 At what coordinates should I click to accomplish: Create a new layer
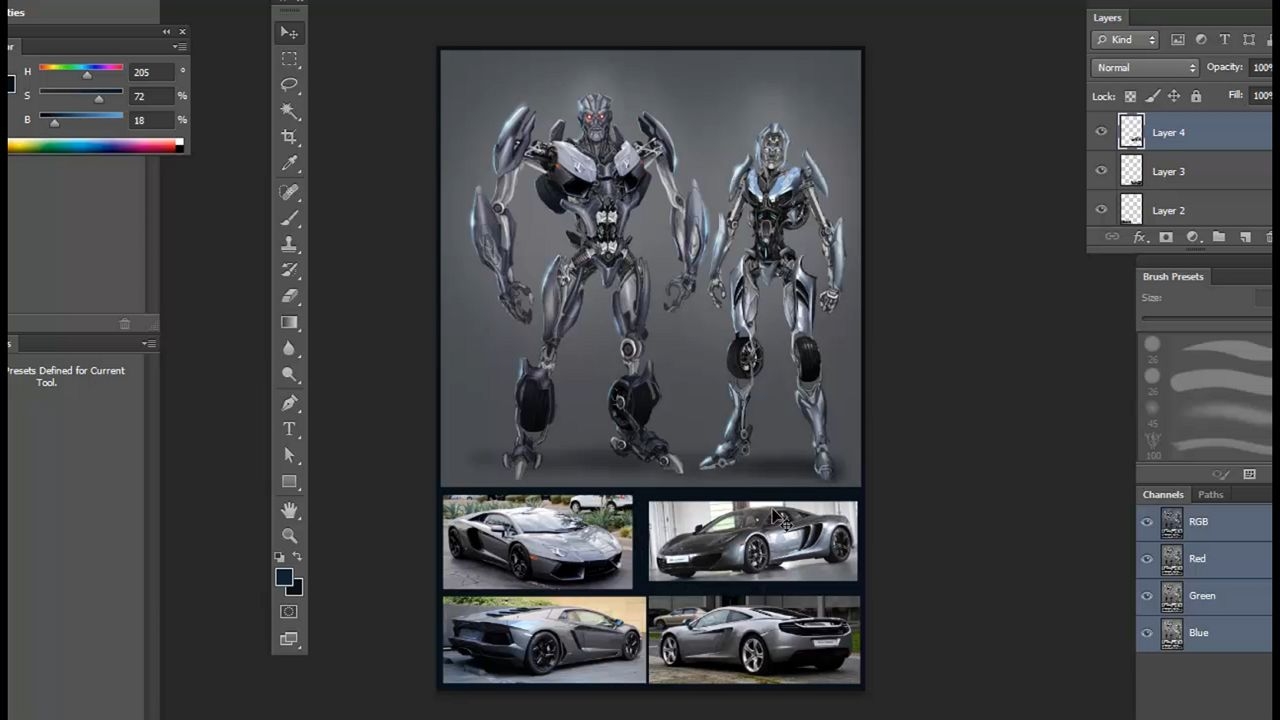click(1245, 237)
